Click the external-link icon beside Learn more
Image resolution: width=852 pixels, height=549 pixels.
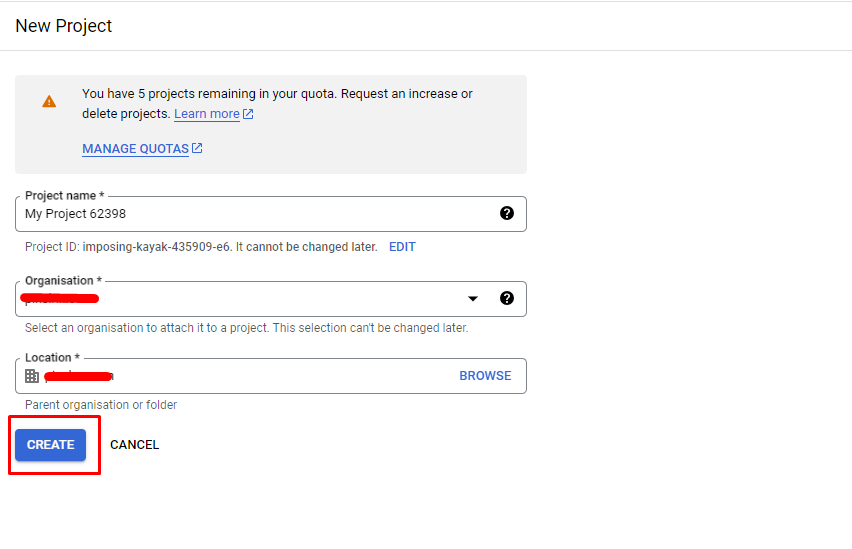[x=248, y=114]
